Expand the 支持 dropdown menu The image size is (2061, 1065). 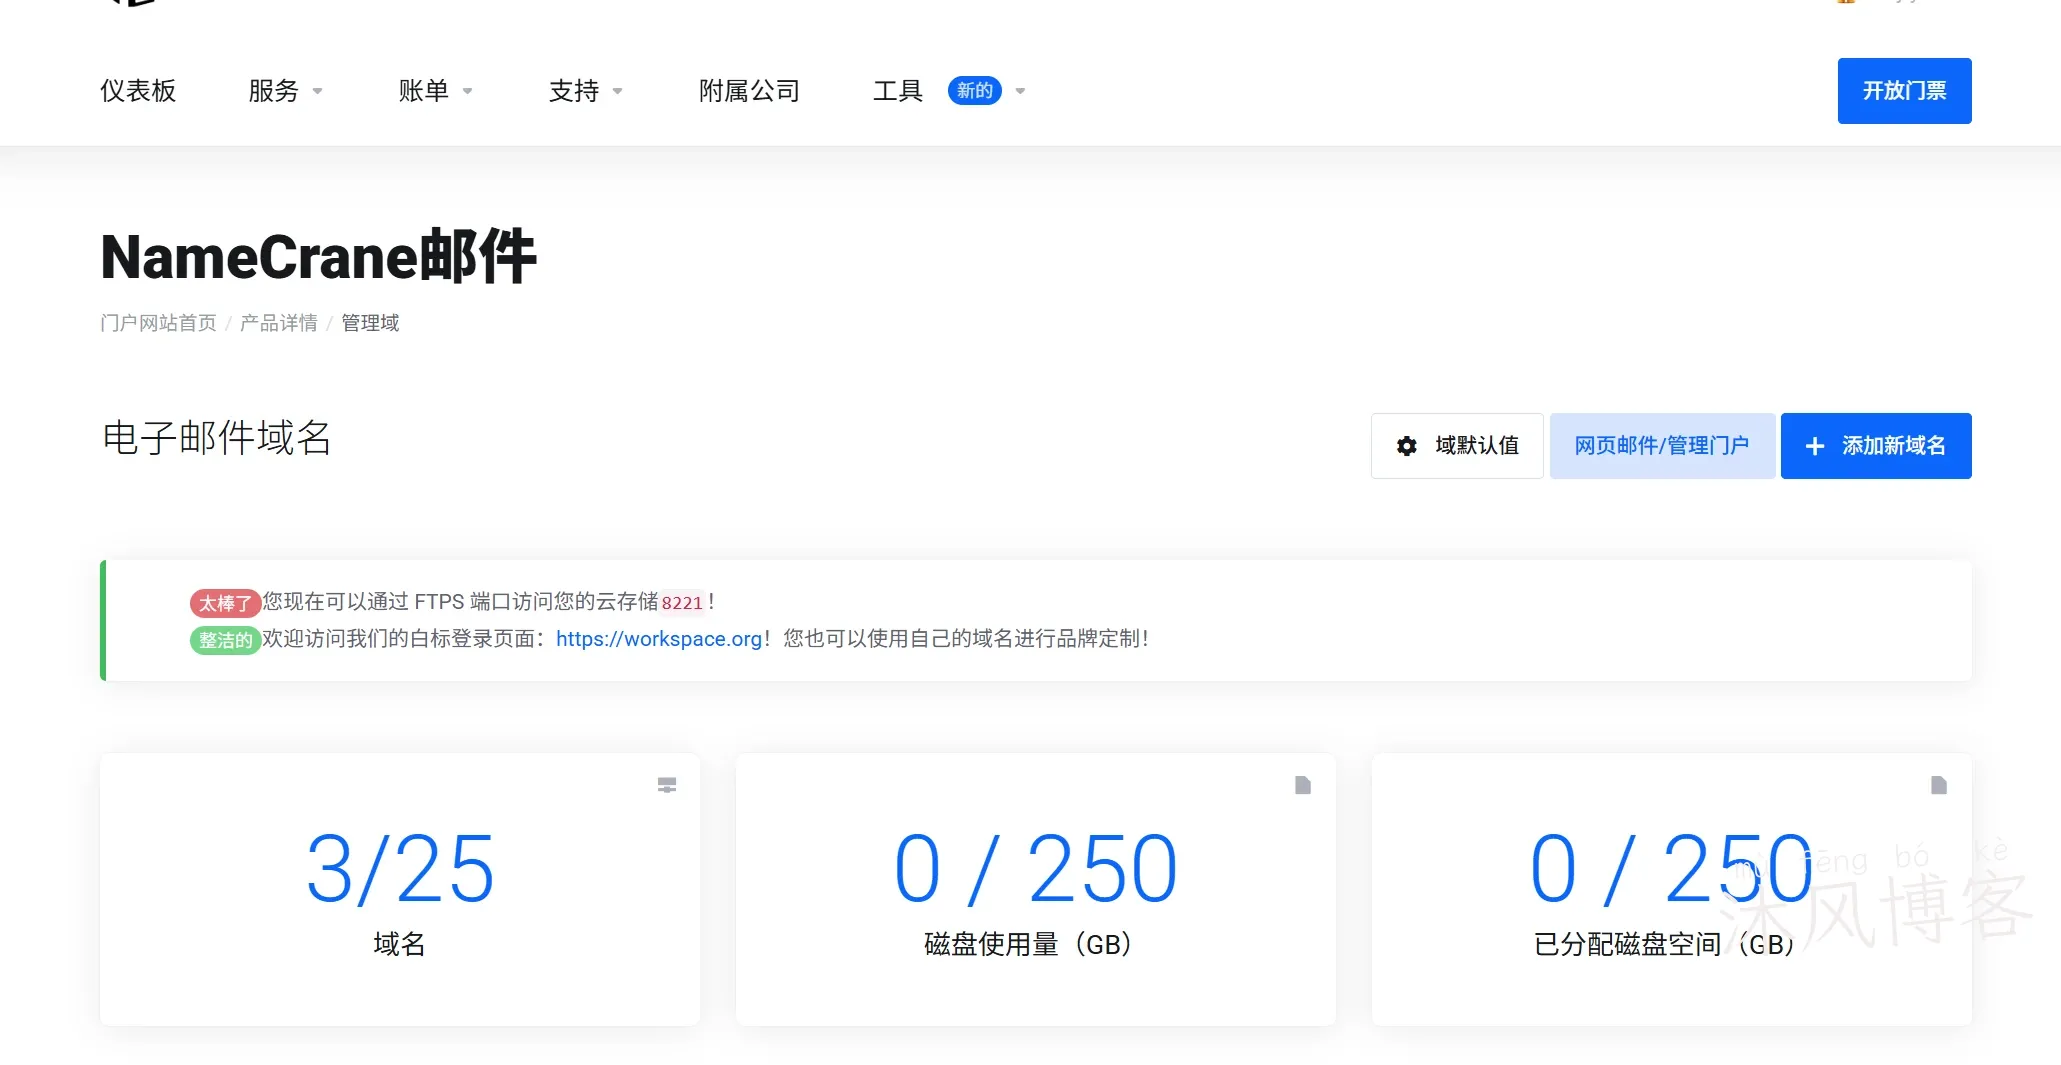pos(585,91)
